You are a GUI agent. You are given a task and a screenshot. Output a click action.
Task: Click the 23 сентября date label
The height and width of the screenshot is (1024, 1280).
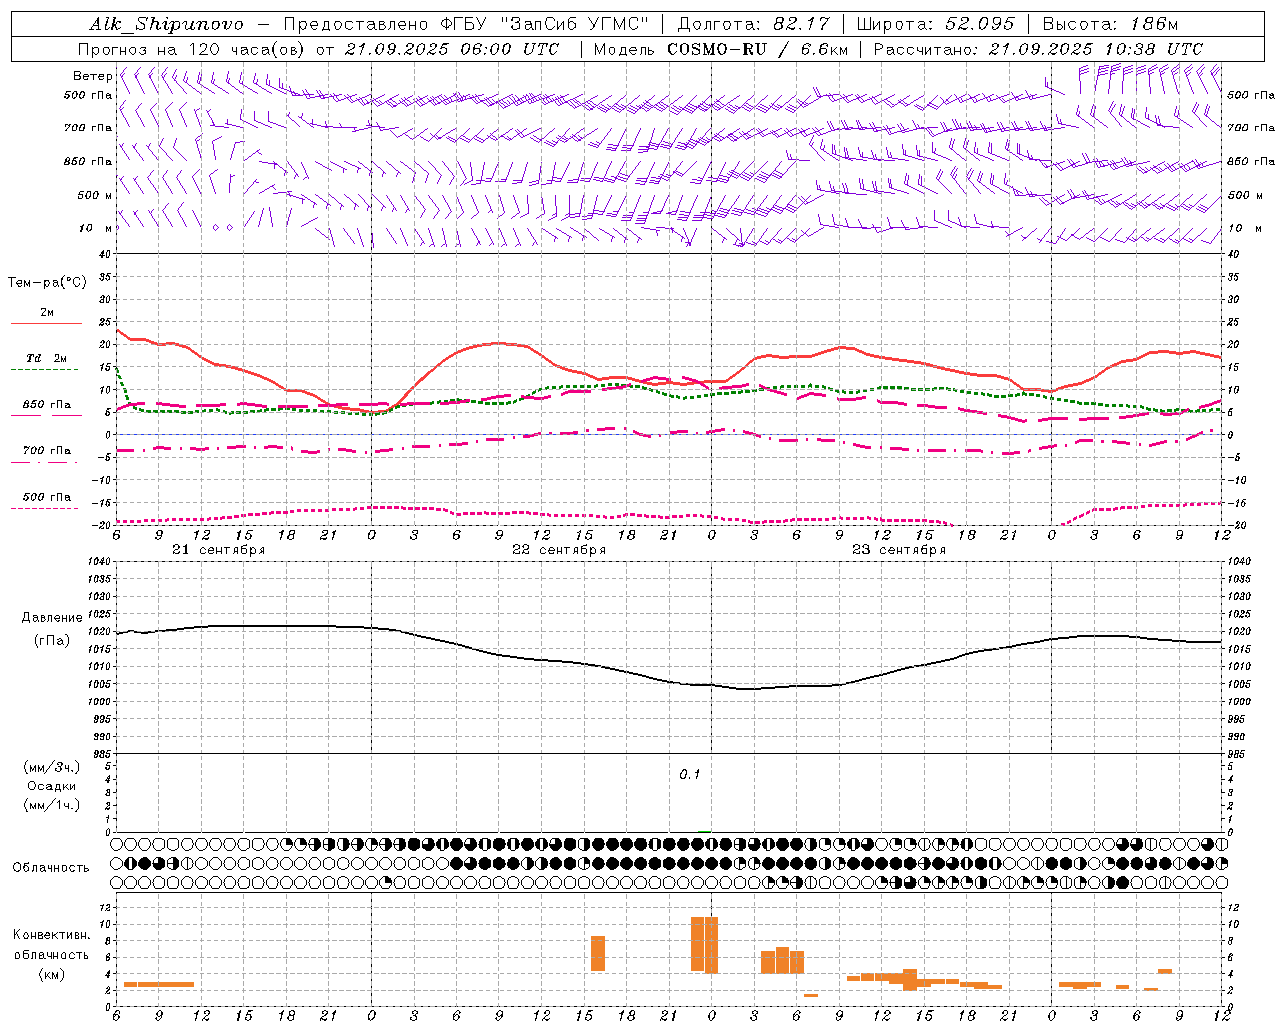tap(898, 550)
